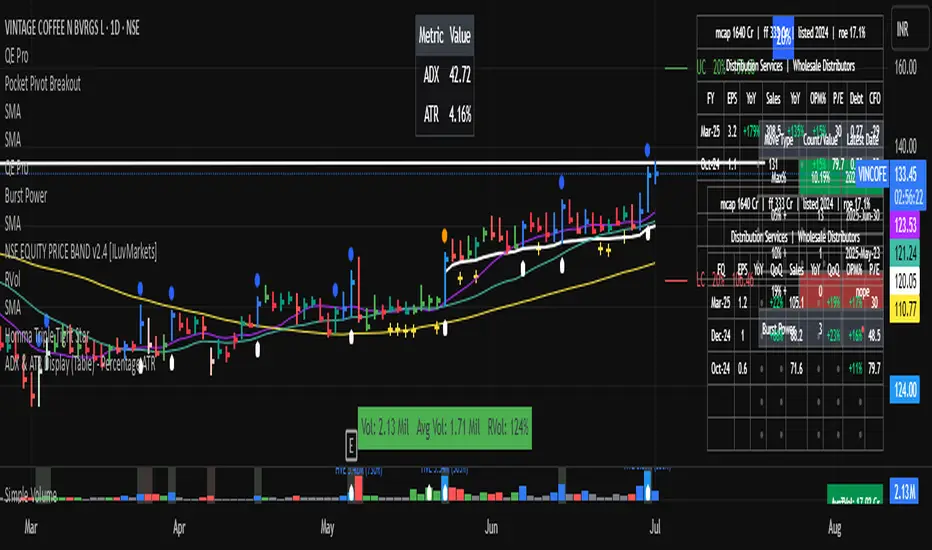Click the FQ column header
932x550 pixels.
click(x=720, y=269)
